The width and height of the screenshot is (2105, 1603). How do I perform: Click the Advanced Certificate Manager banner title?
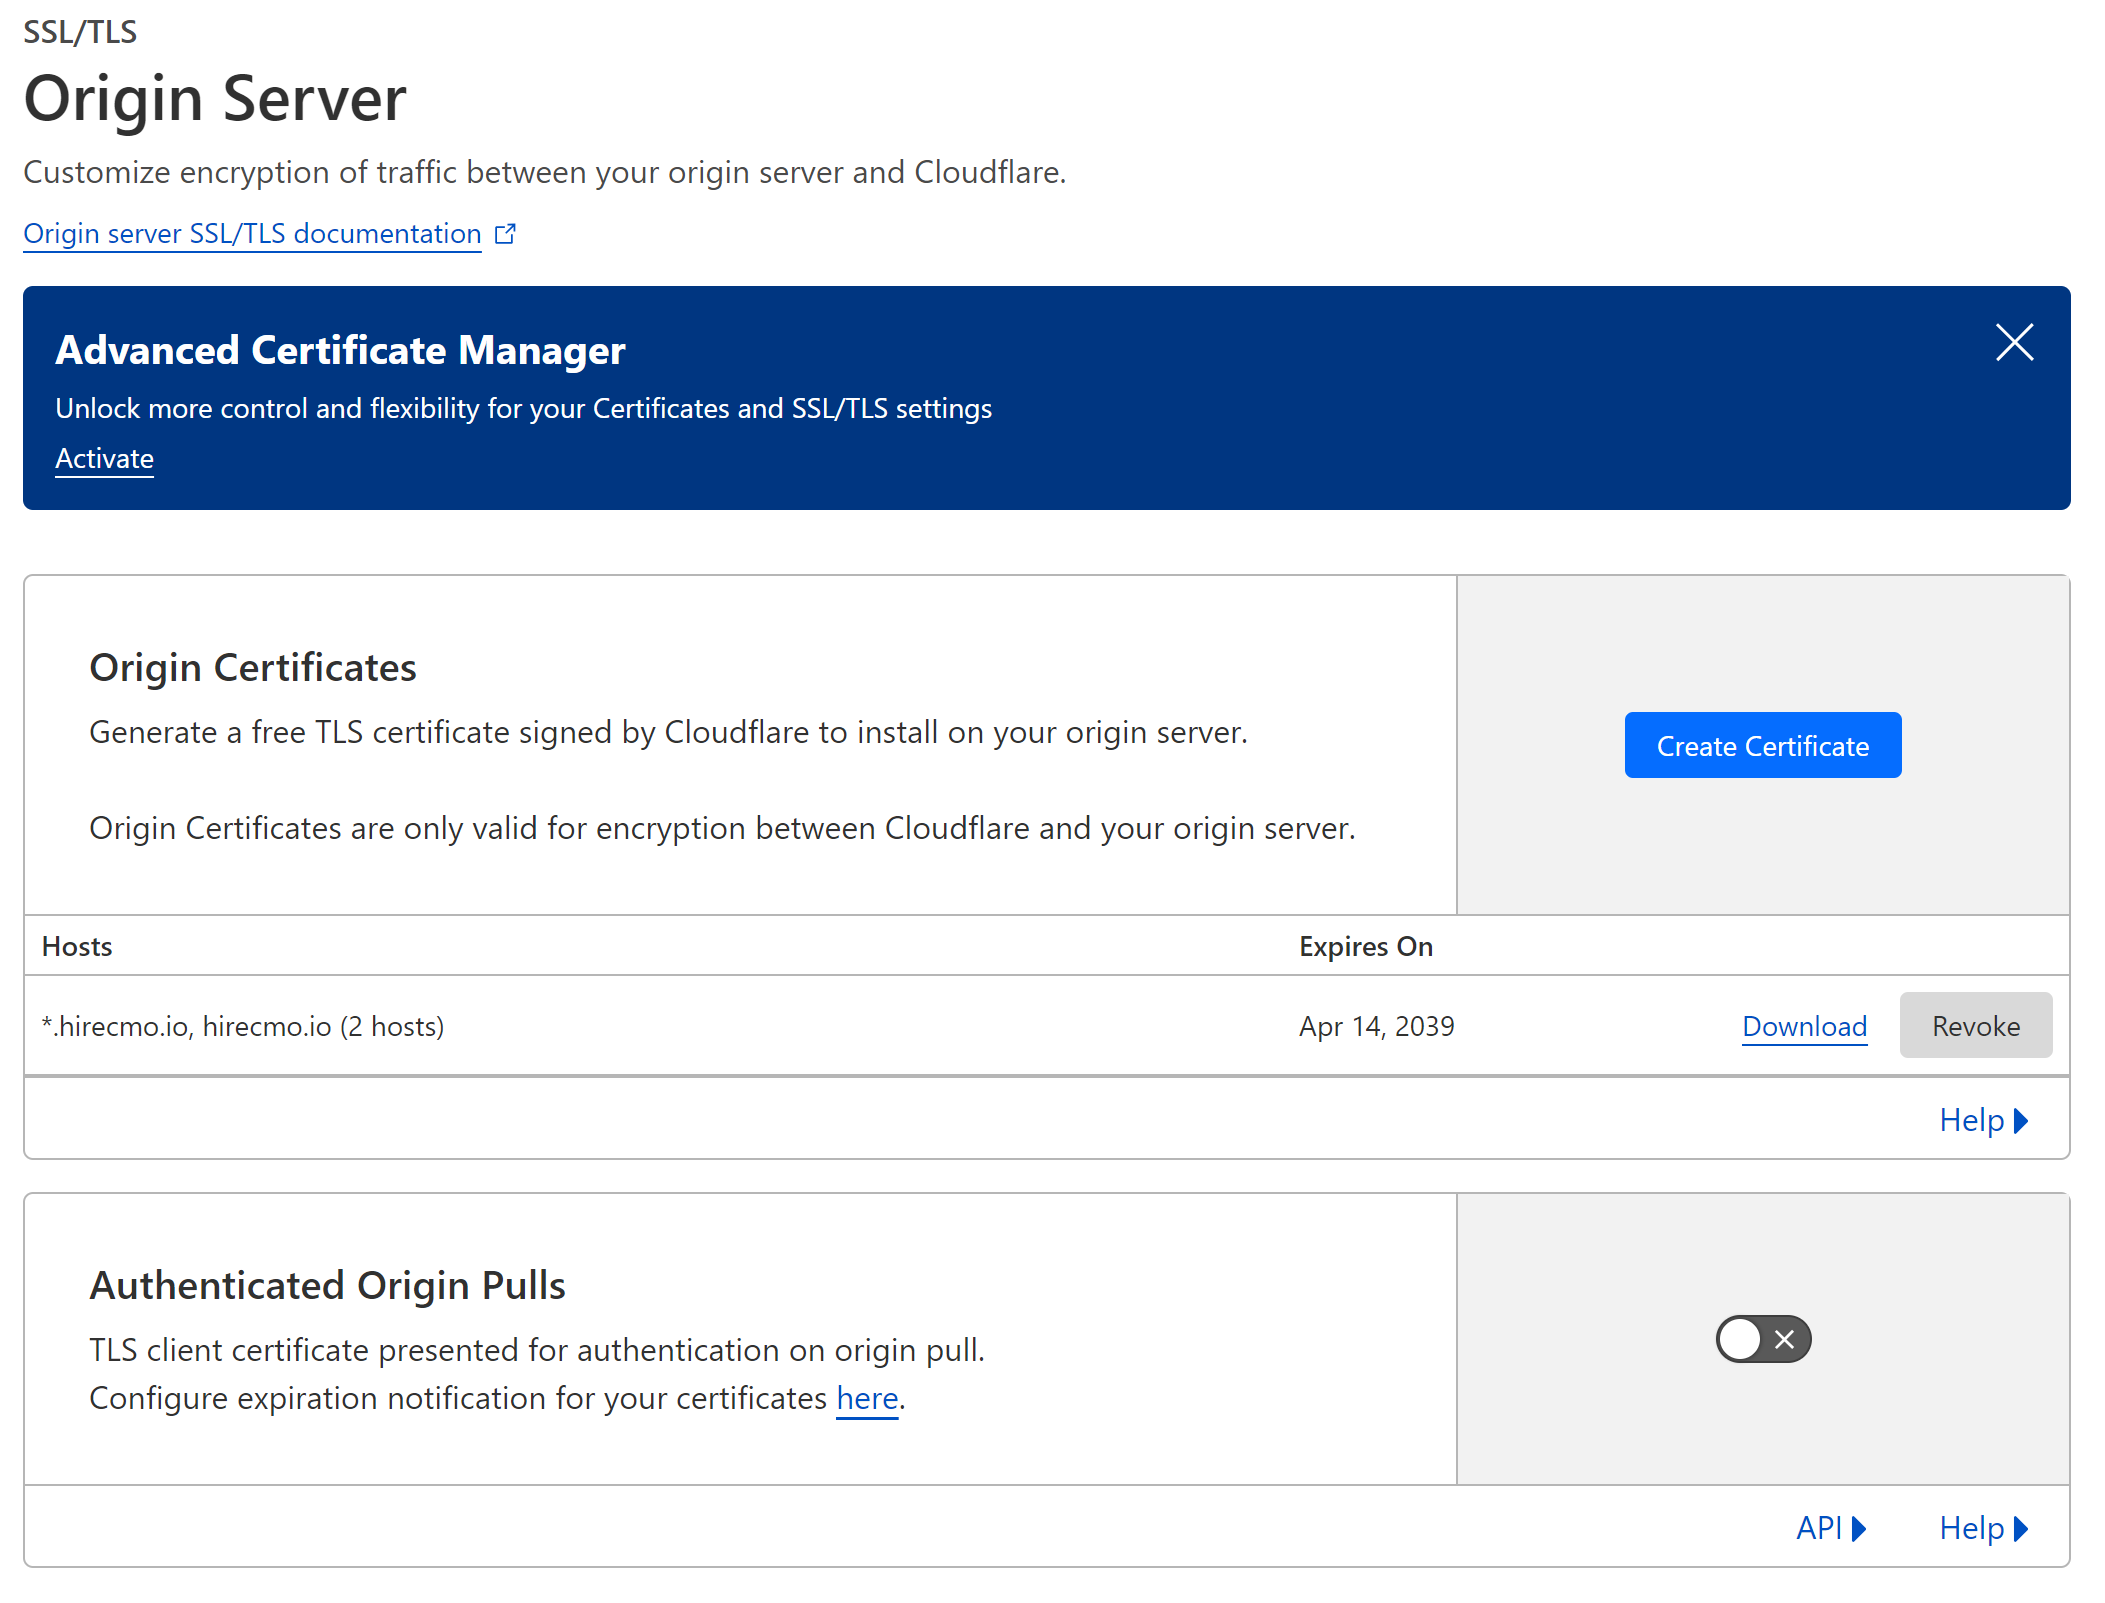340,351
